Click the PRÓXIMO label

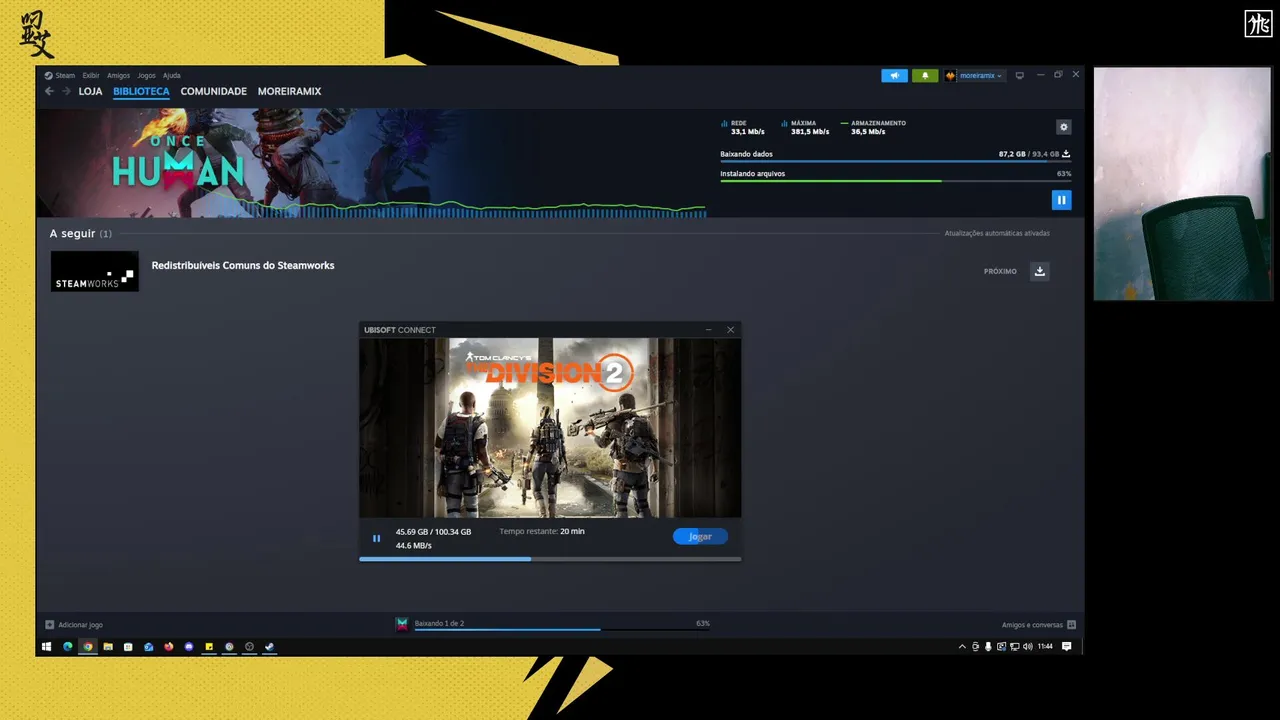click(1000, 271)
